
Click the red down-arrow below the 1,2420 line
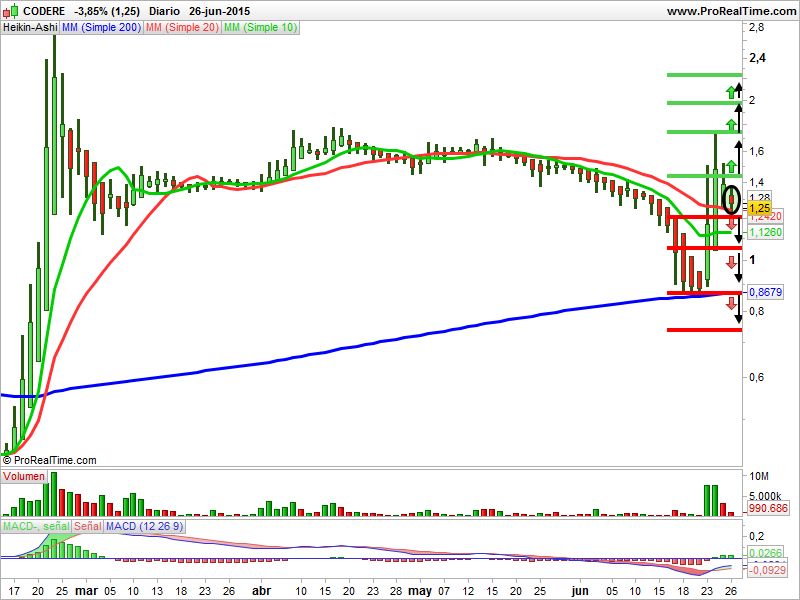tap(731, 223)
